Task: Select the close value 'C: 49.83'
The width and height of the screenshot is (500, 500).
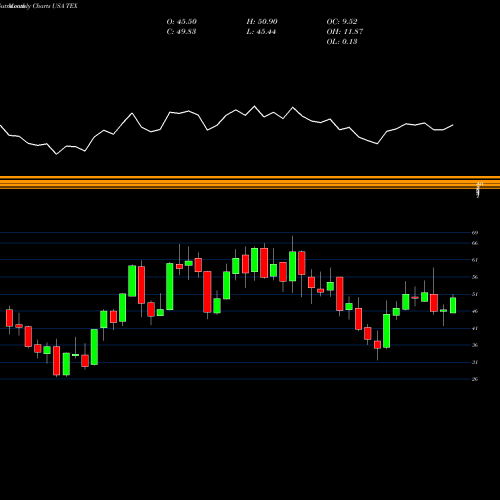Action: (x=181, y=32)
